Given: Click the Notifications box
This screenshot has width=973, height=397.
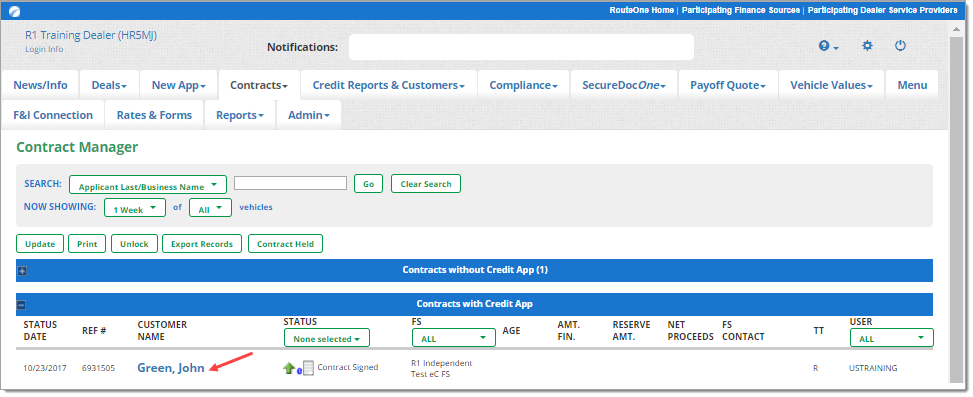Looking at the screenshot, I should click(x=521, y=47).
